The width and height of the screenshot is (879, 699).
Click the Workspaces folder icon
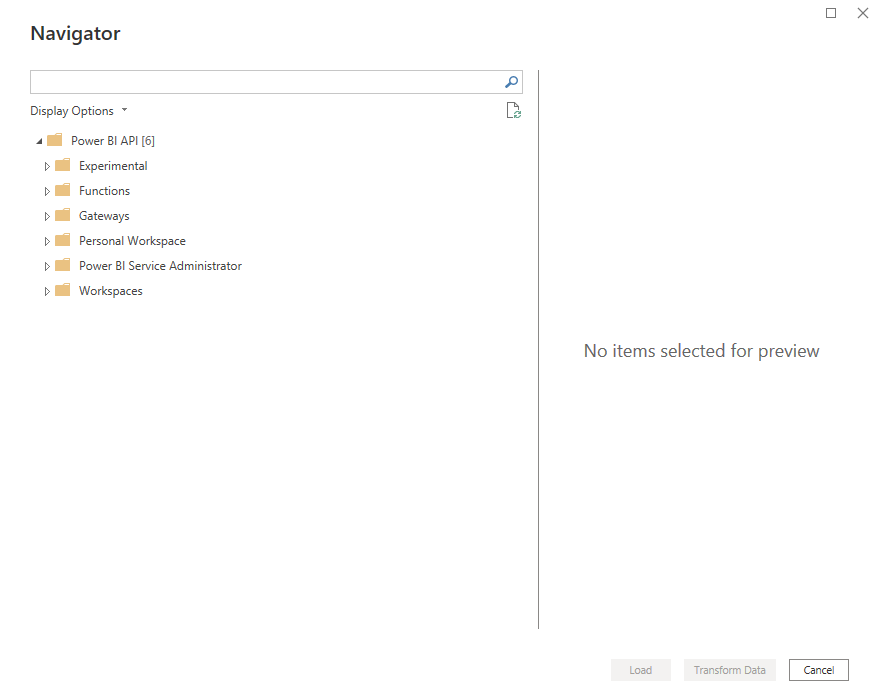pos(62,290)
